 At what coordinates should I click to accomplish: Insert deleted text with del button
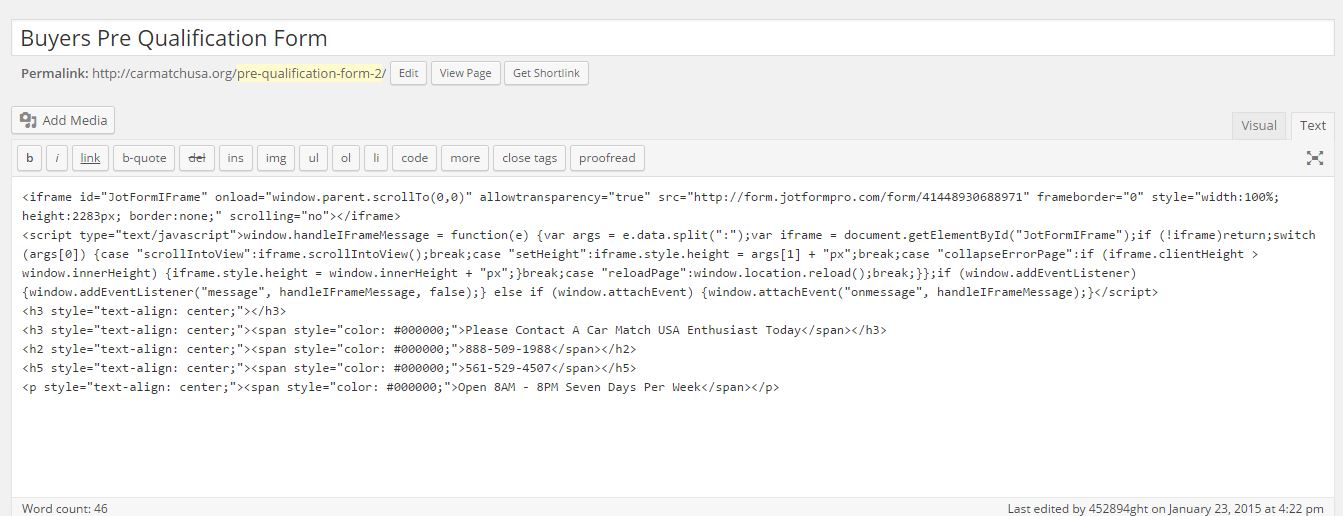[197, 158]
